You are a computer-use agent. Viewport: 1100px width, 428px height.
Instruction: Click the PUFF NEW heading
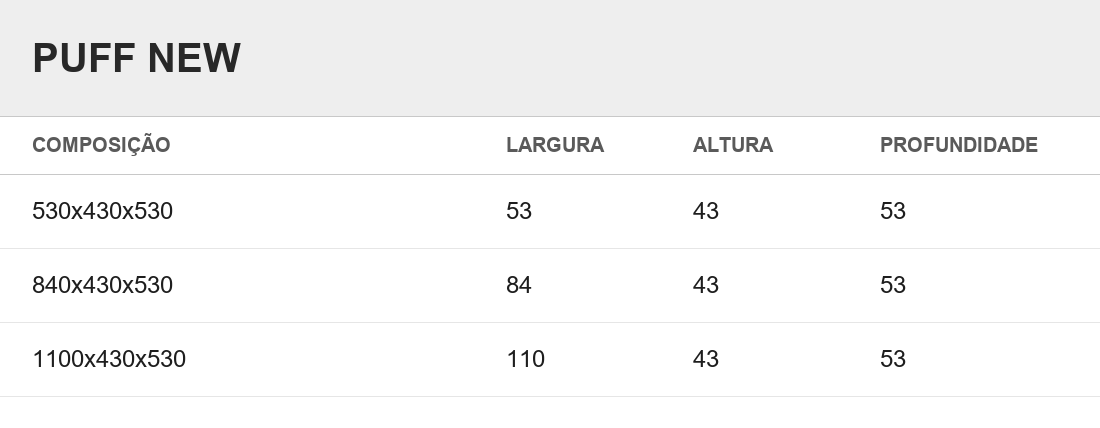tap(137, 58)
